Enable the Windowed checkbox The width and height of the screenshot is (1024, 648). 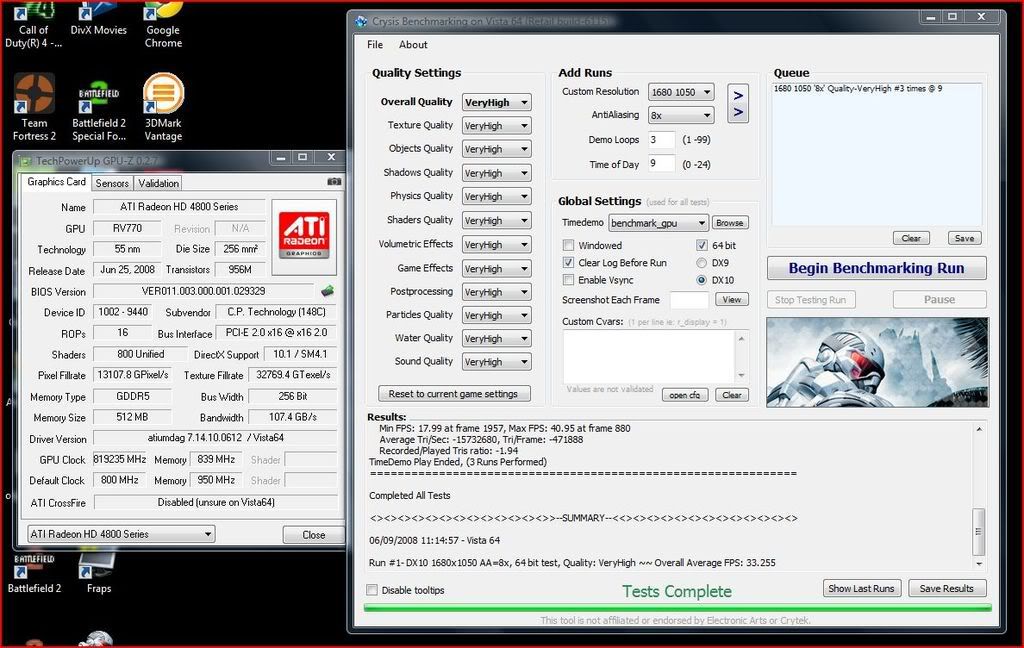tap(569, 245)
